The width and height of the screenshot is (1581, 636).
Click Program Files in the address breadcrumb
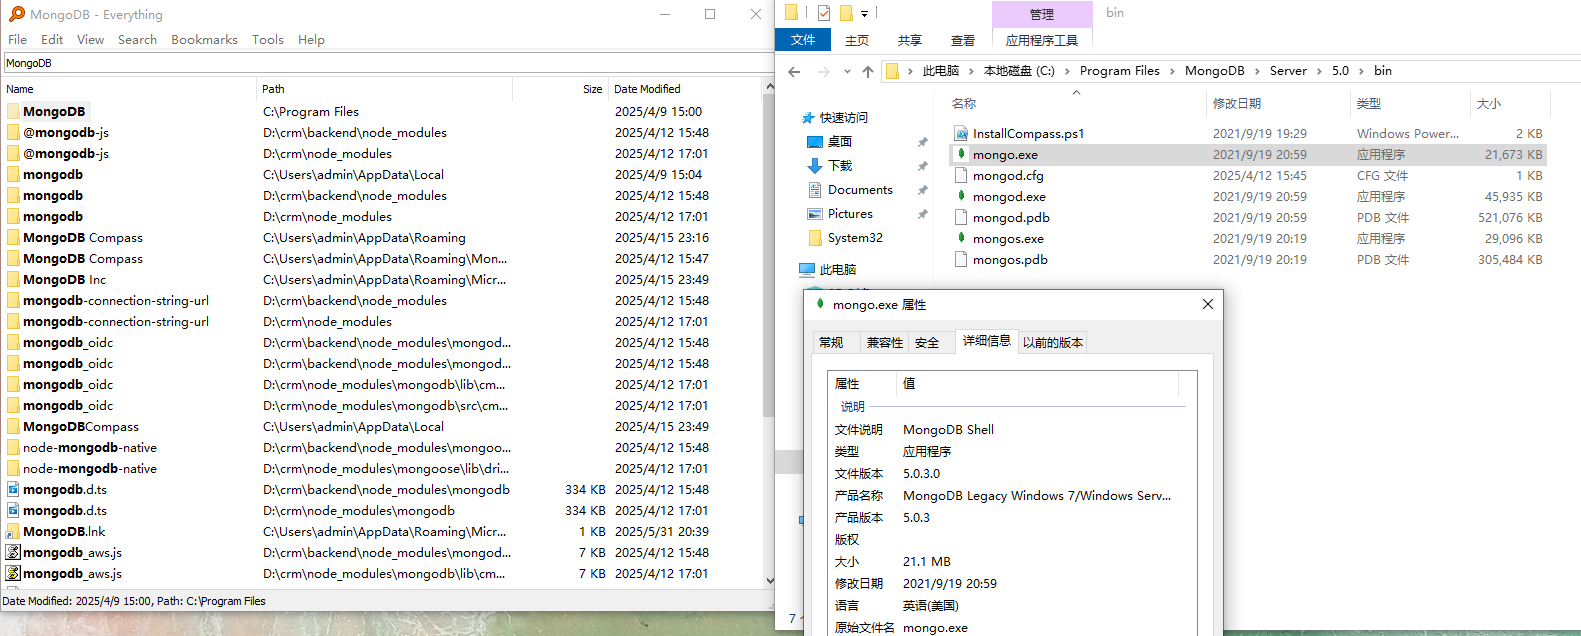tap(1120, 71)
